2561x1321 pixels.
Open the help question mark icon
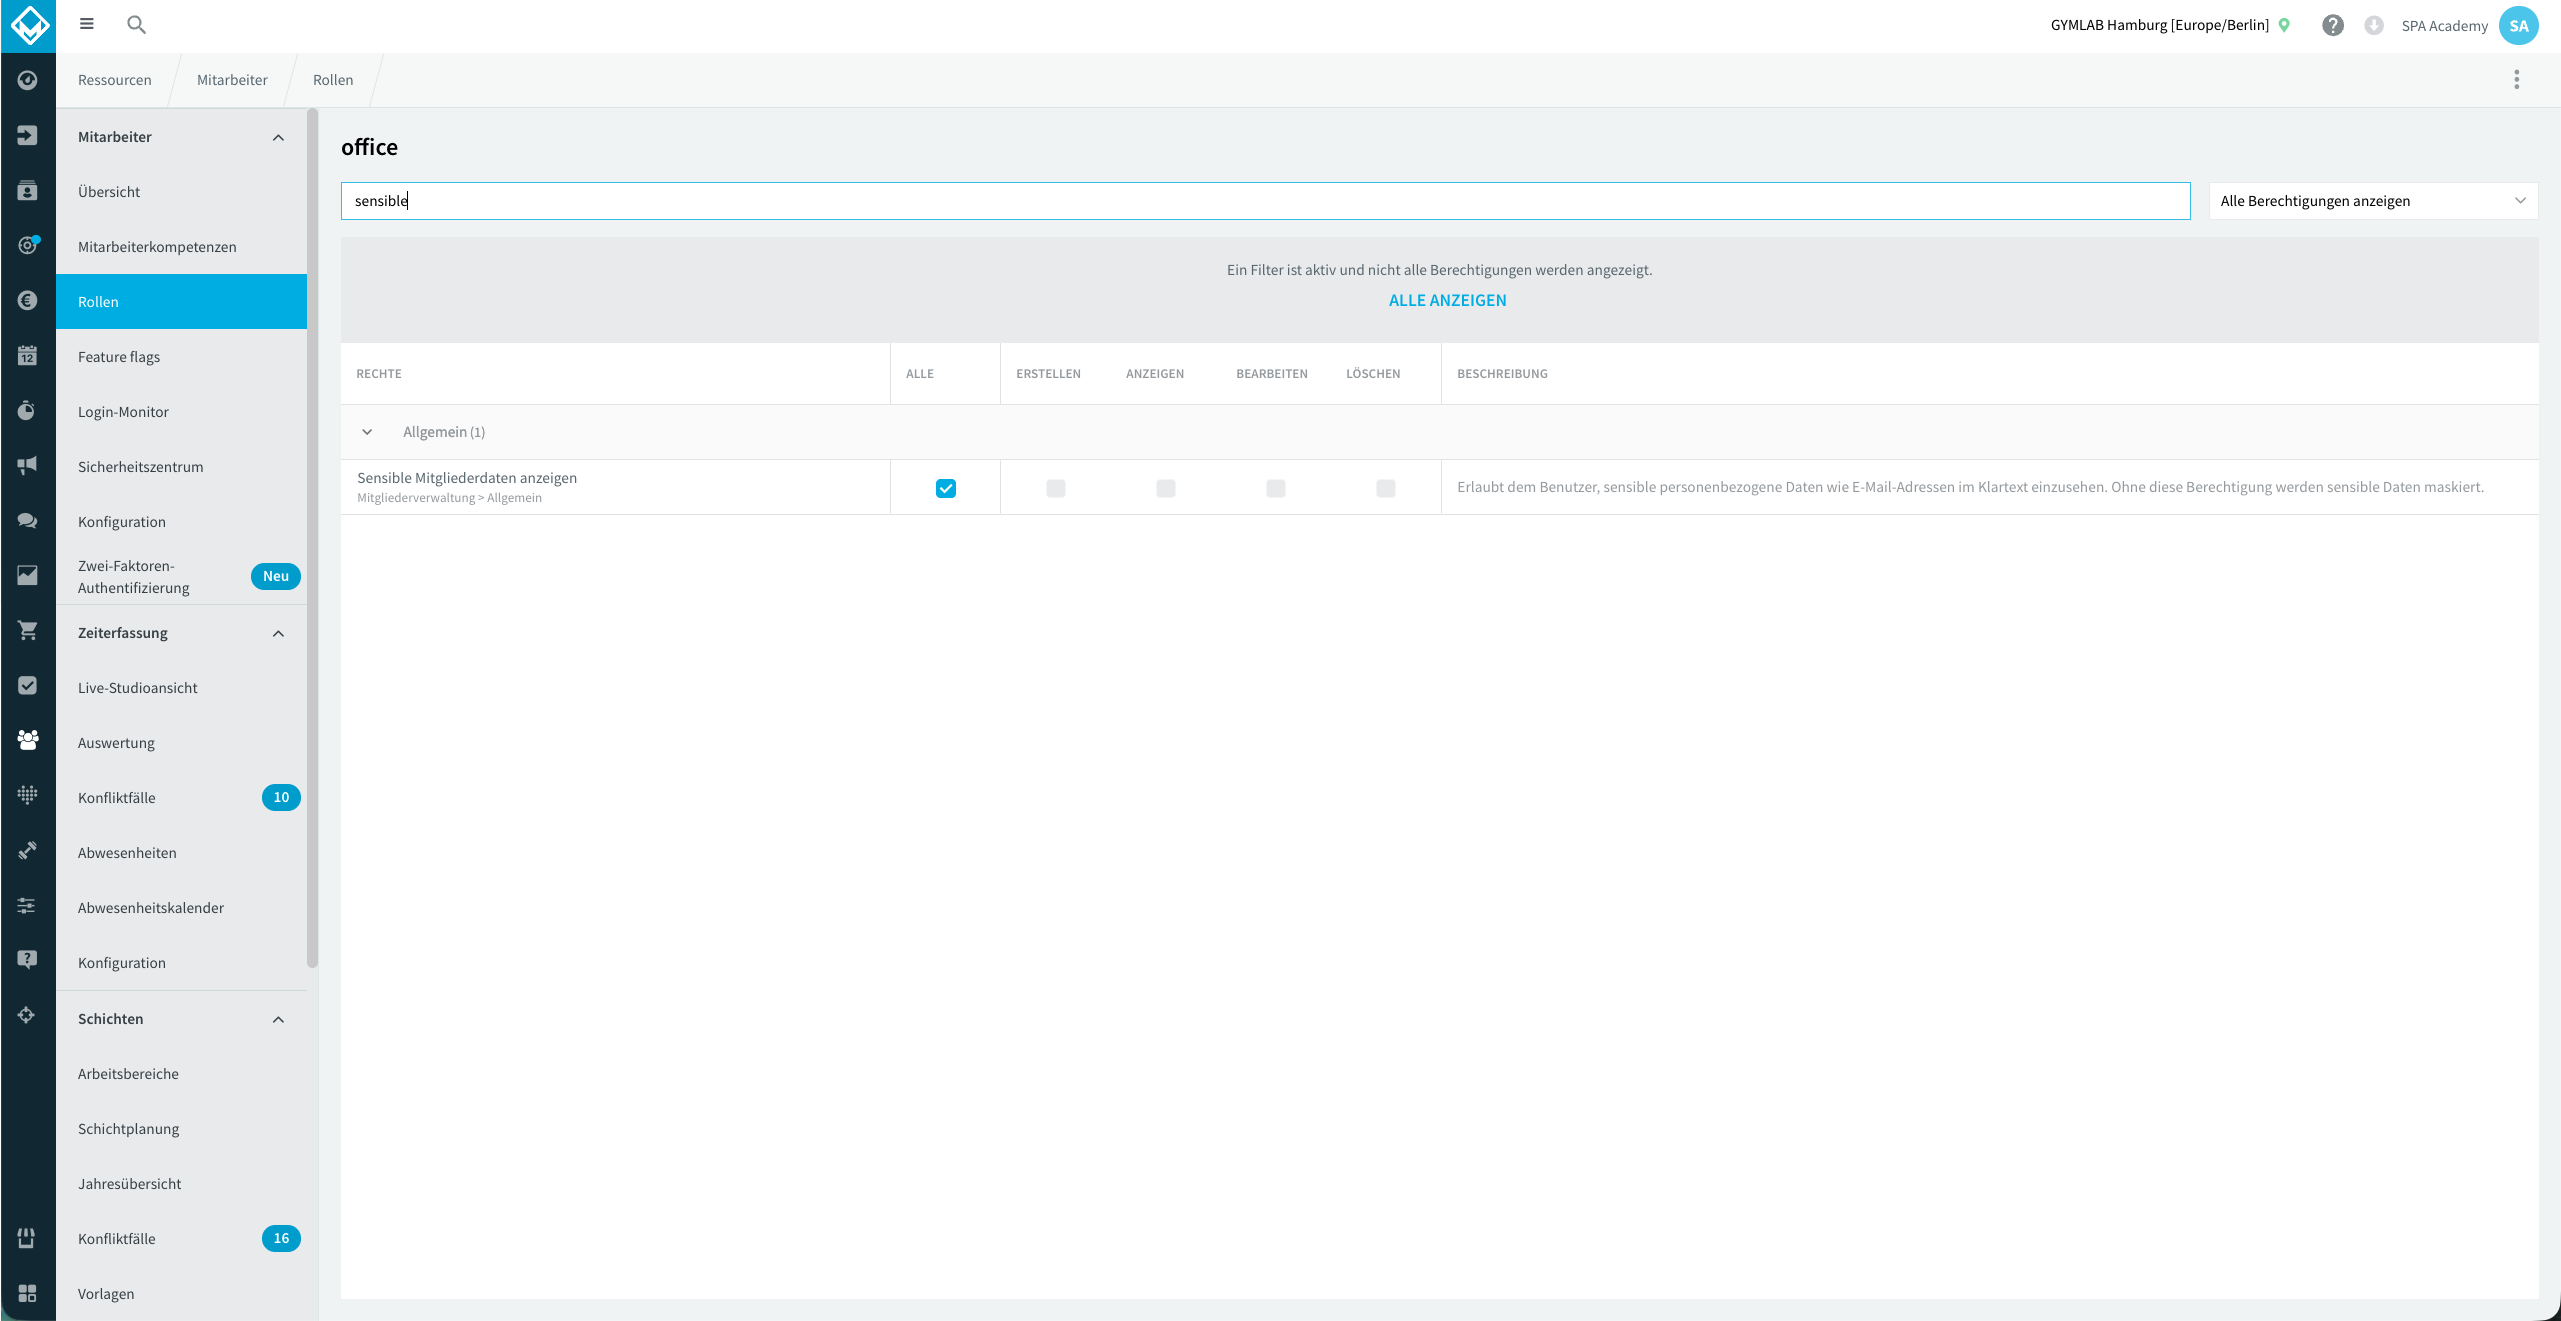(x=2333, y=26)
